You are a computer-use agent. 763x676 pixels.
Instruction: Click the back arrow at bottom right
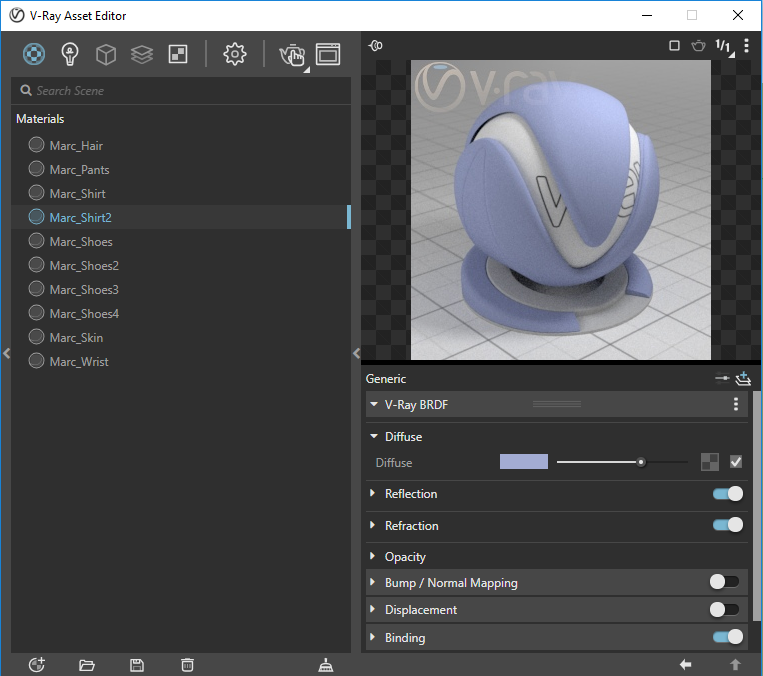[x=685, y=664]
